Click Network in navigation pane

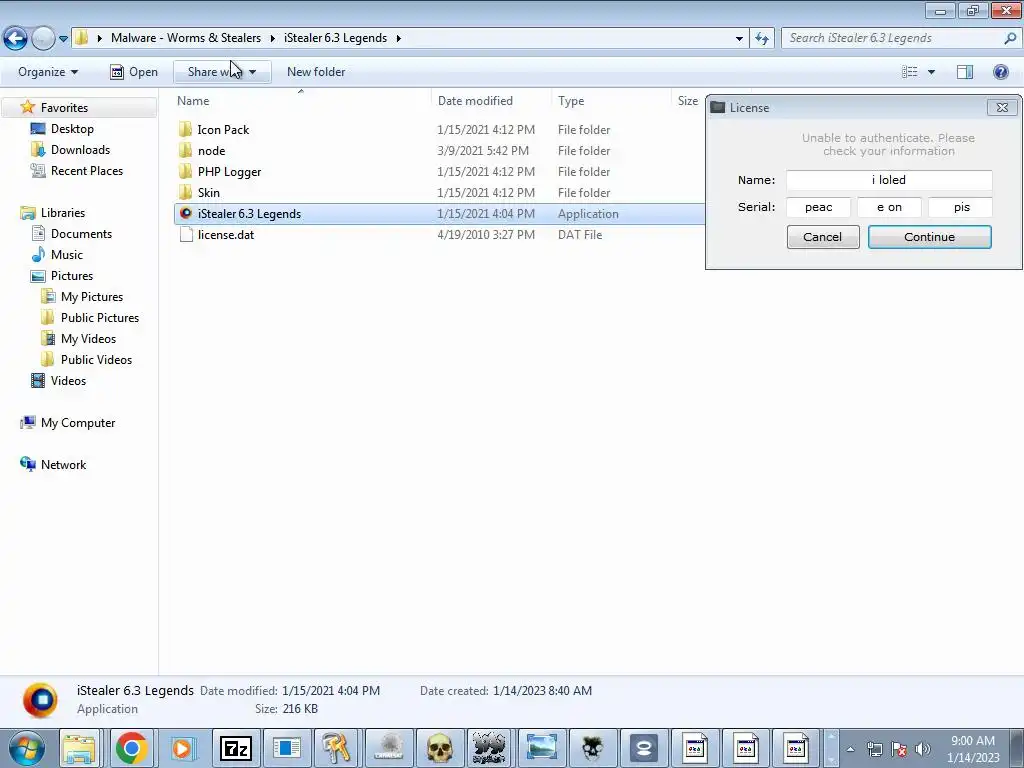(x=63, y=464)
